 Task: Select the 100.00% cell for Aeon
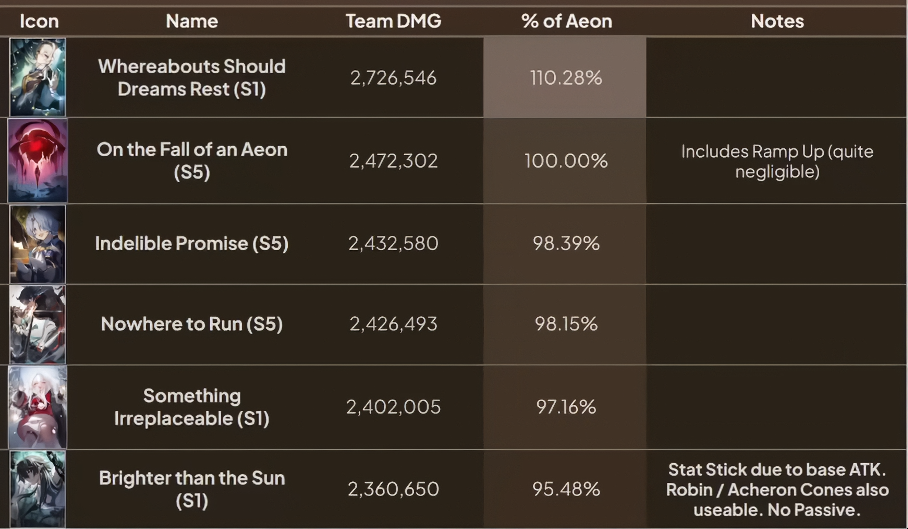[566, 161]
